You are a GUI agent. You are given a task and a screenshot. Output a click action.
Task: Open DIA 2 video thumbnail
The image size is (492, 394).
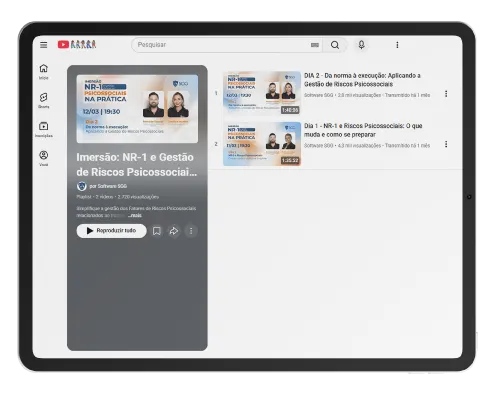[262, 93]
